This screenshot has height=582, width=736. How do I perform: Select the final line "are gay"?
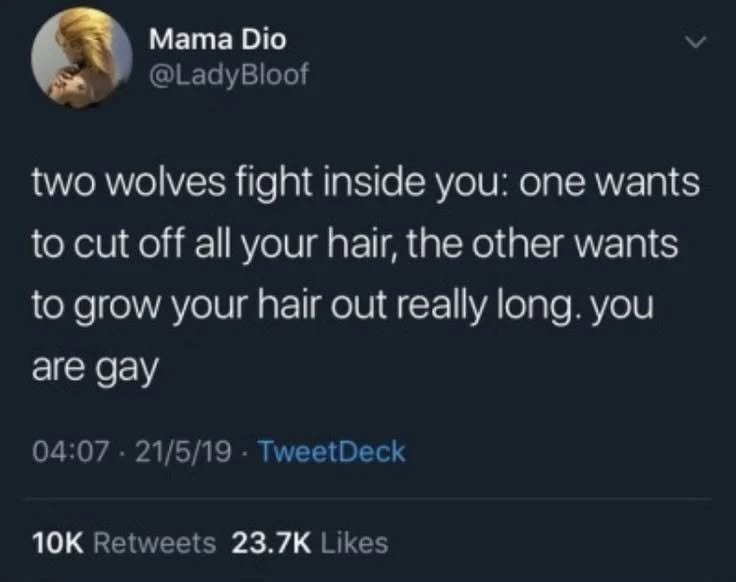tap(95, 368)
